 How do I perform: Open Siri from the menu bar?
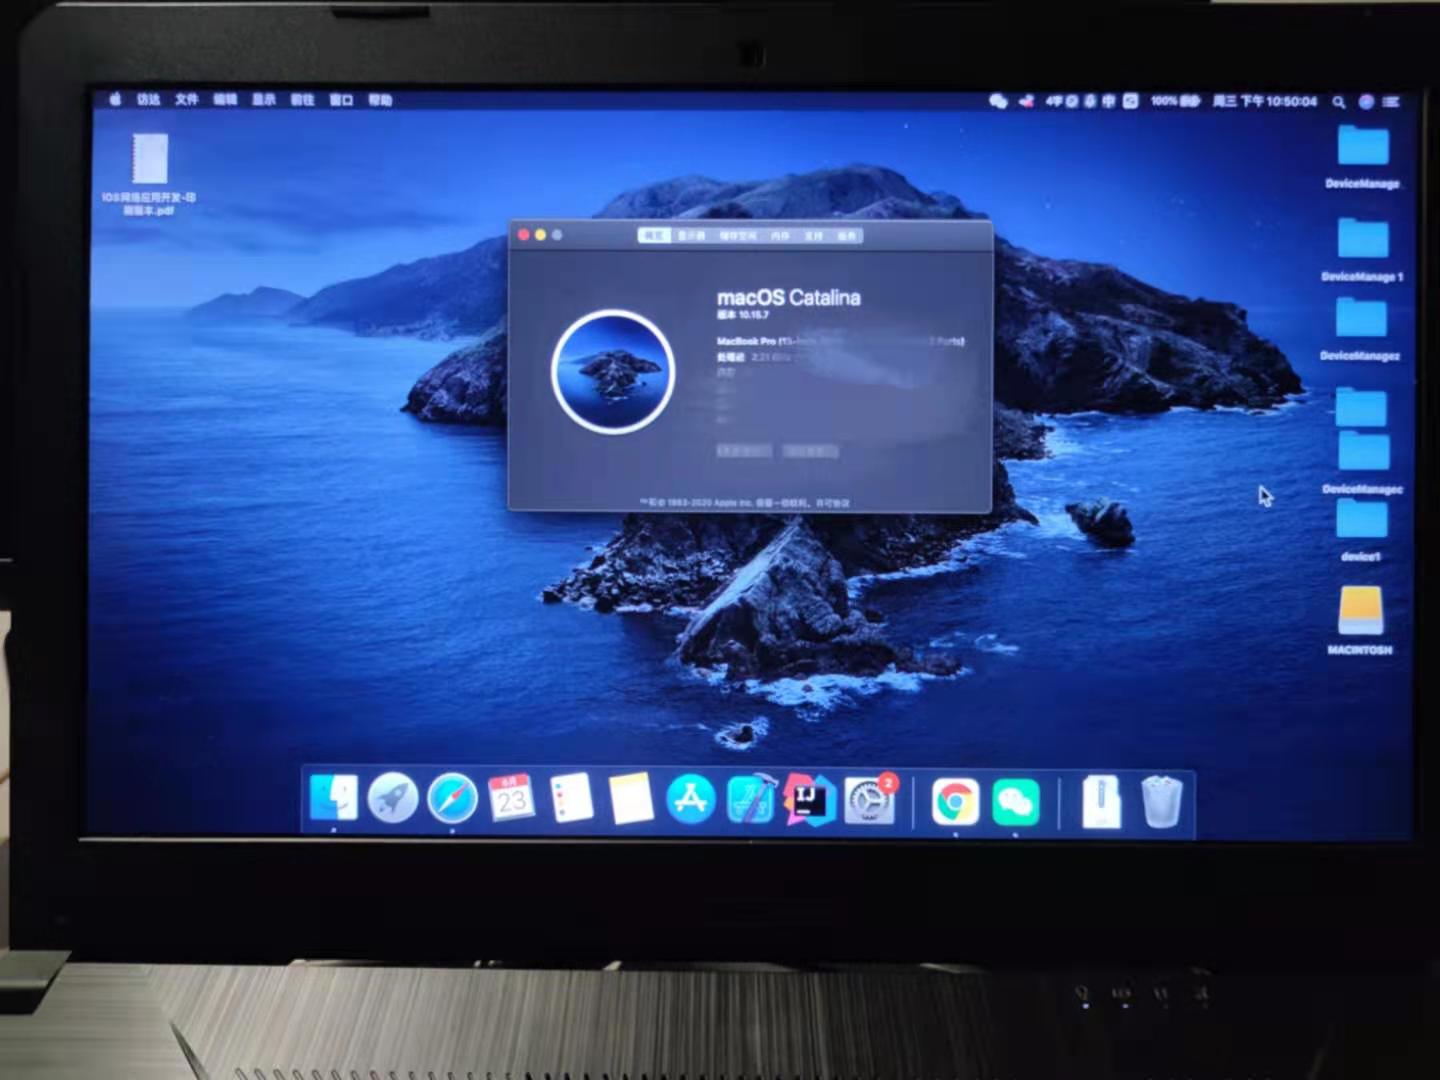click(1366, 102)
